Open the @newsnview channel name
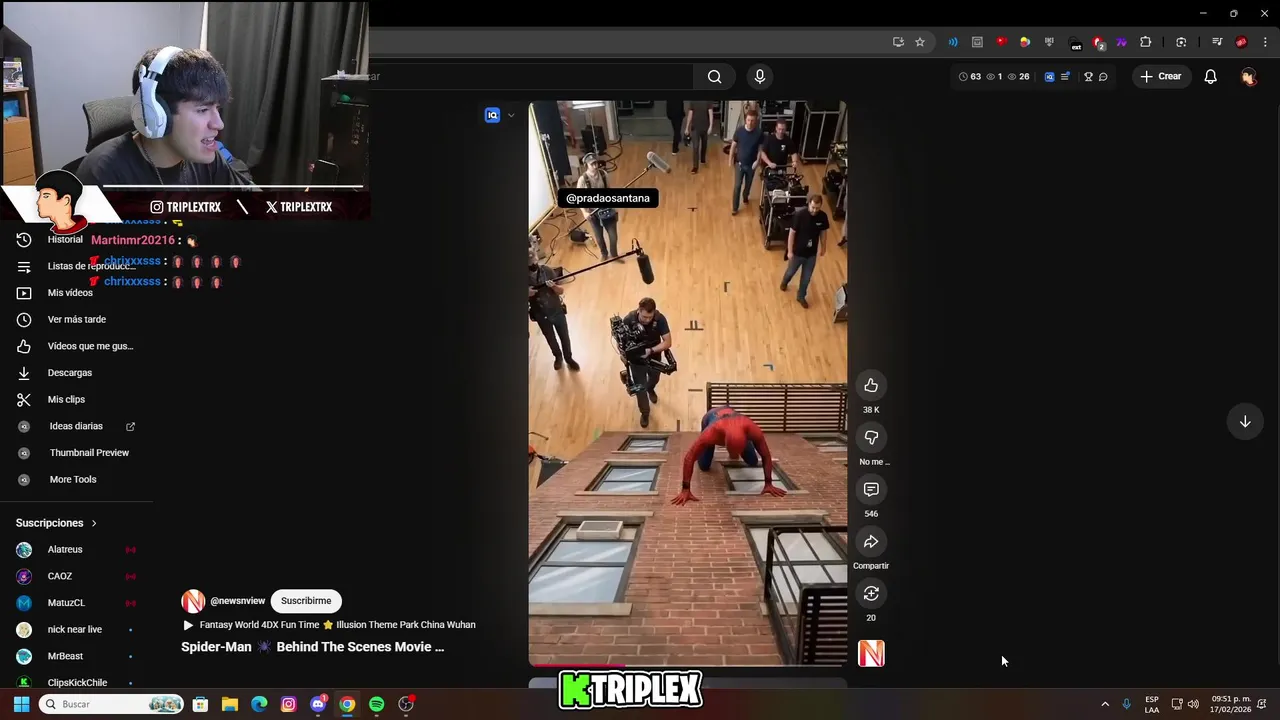Viewport: 1280px width, 720px height. 237,601
